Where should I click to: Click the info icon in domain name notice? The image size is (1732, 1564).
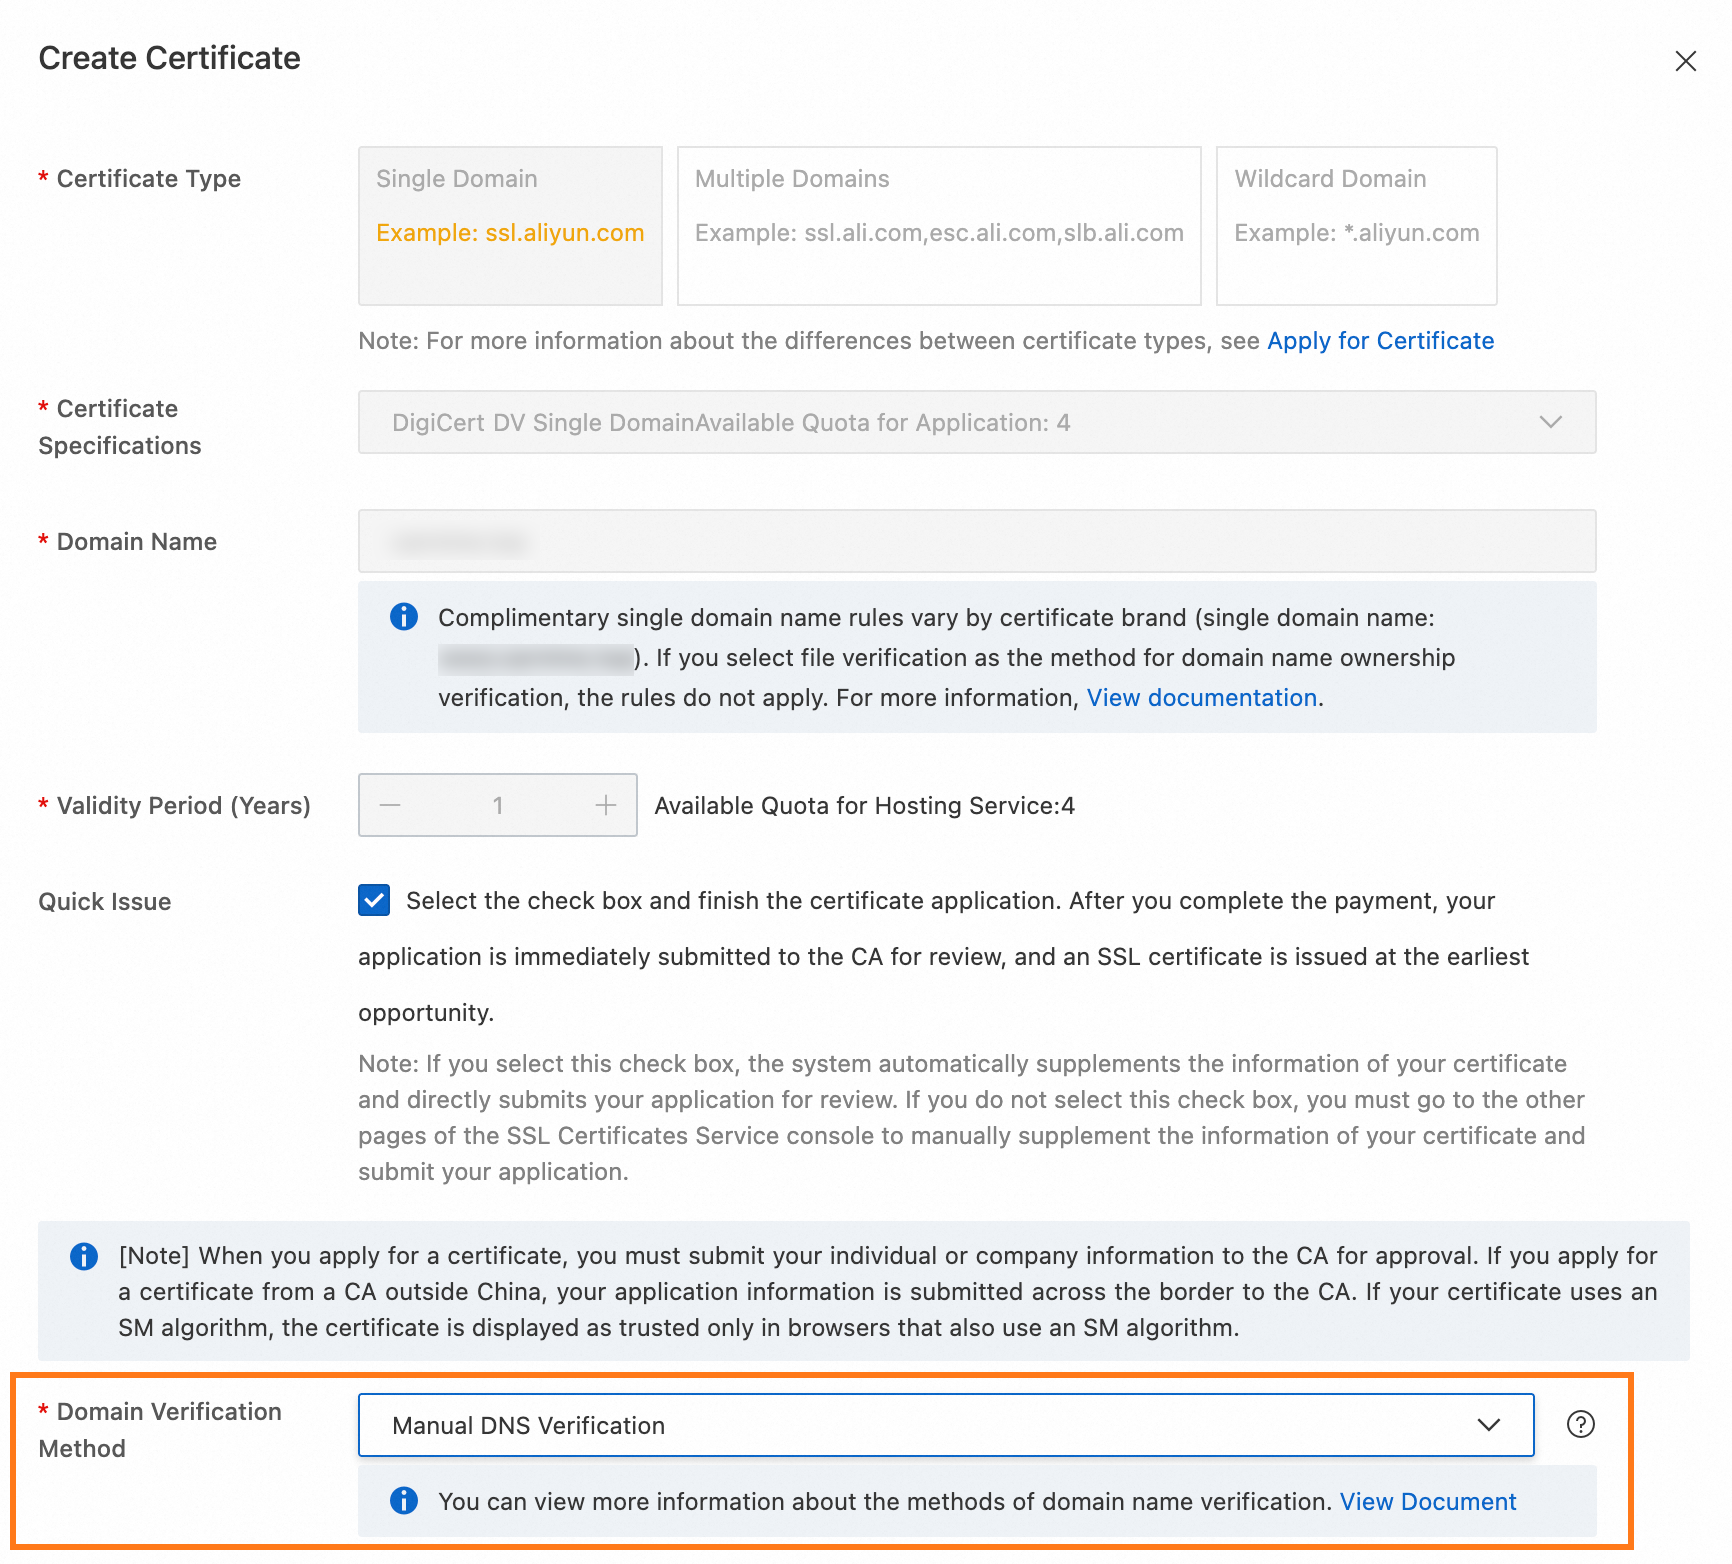click(x=404, y=617)
